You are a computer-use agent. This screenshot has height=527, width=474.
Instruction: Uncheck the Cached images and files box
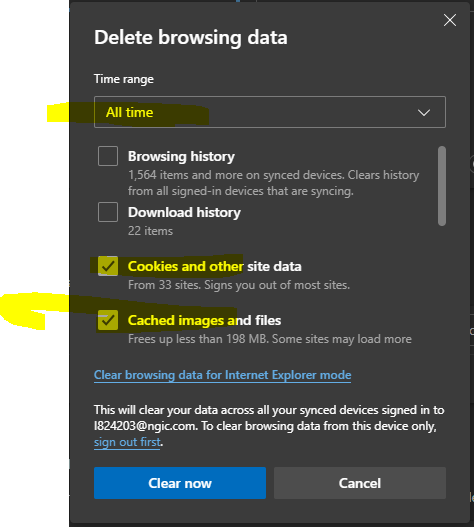[108, 320]
